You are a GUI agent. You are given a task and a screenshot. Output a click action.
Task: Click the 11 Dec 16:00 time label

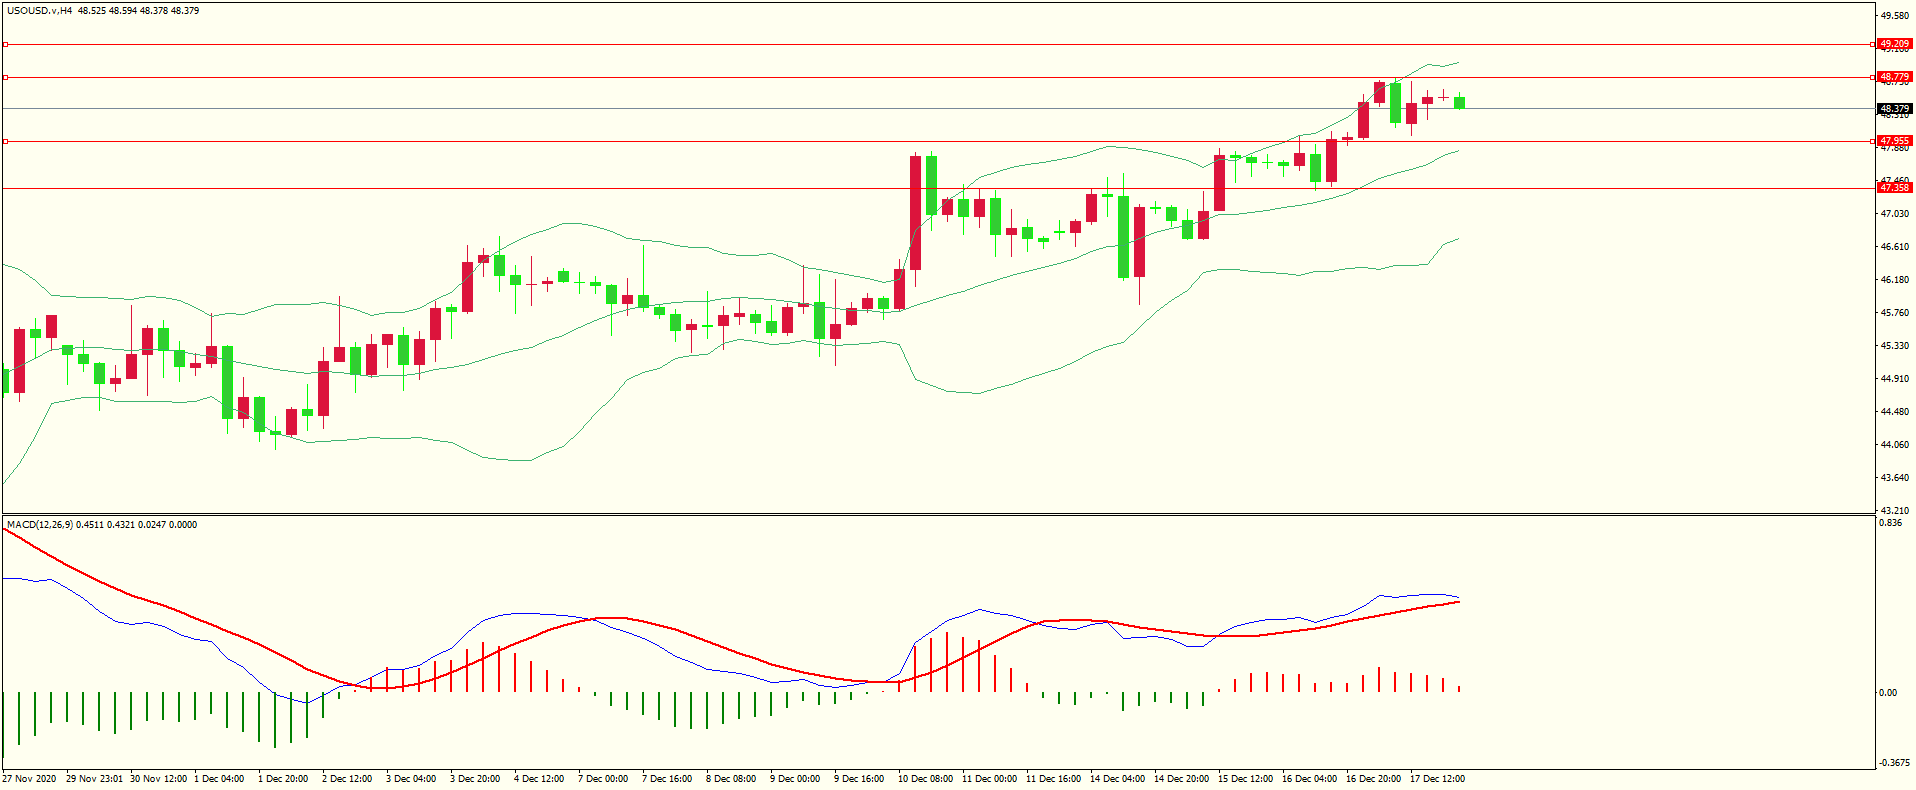1053,779
